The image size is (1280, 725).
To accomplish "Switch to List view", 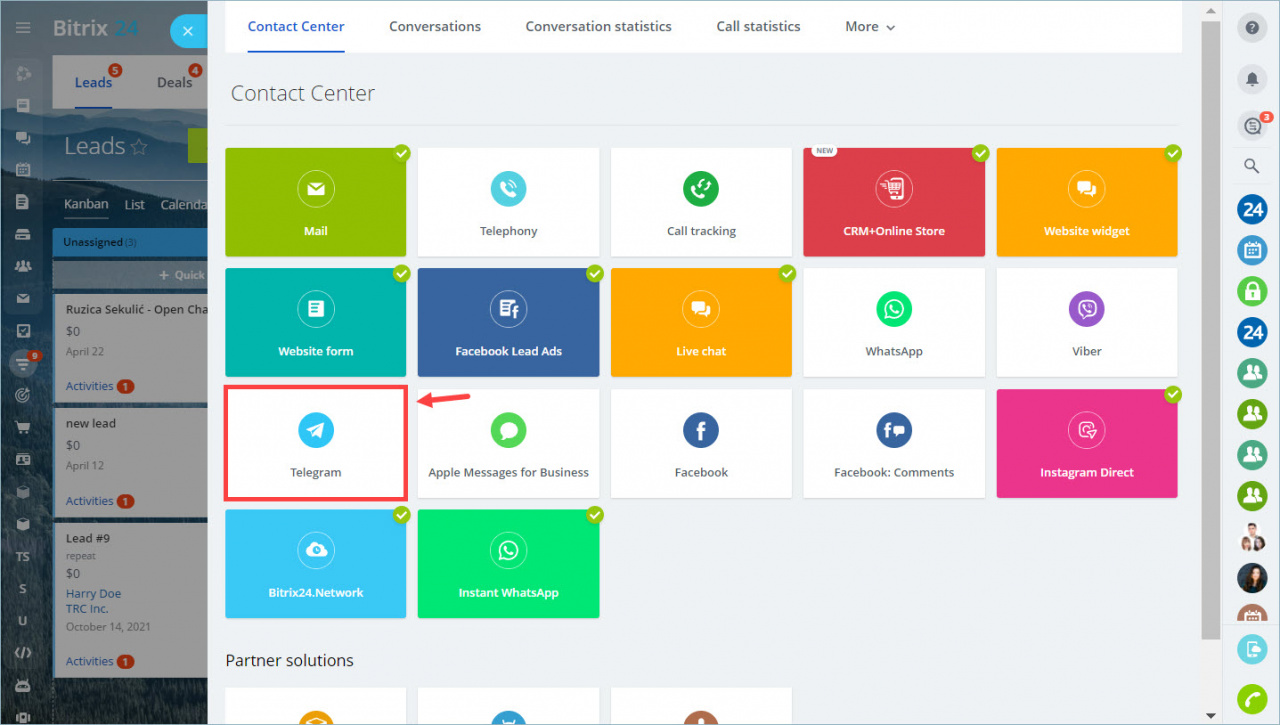I will point(135,204).
